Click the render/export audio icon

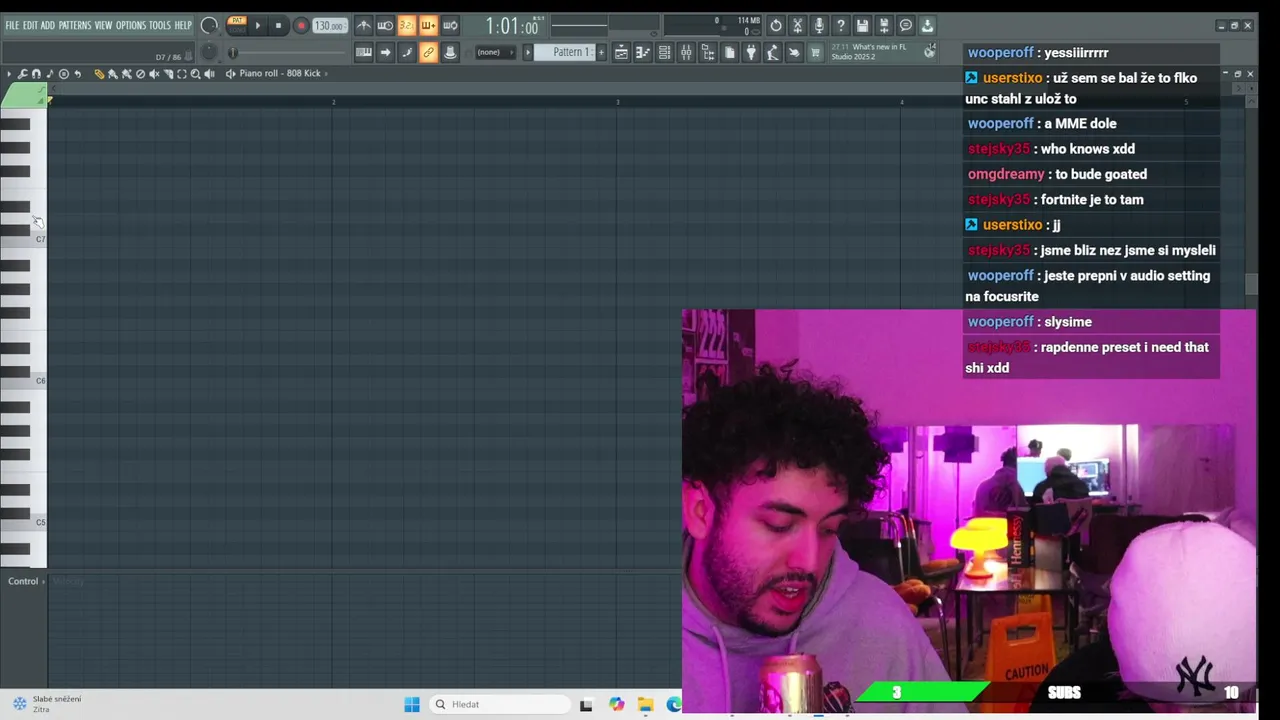pyautogui.click(x=884, y=25)
